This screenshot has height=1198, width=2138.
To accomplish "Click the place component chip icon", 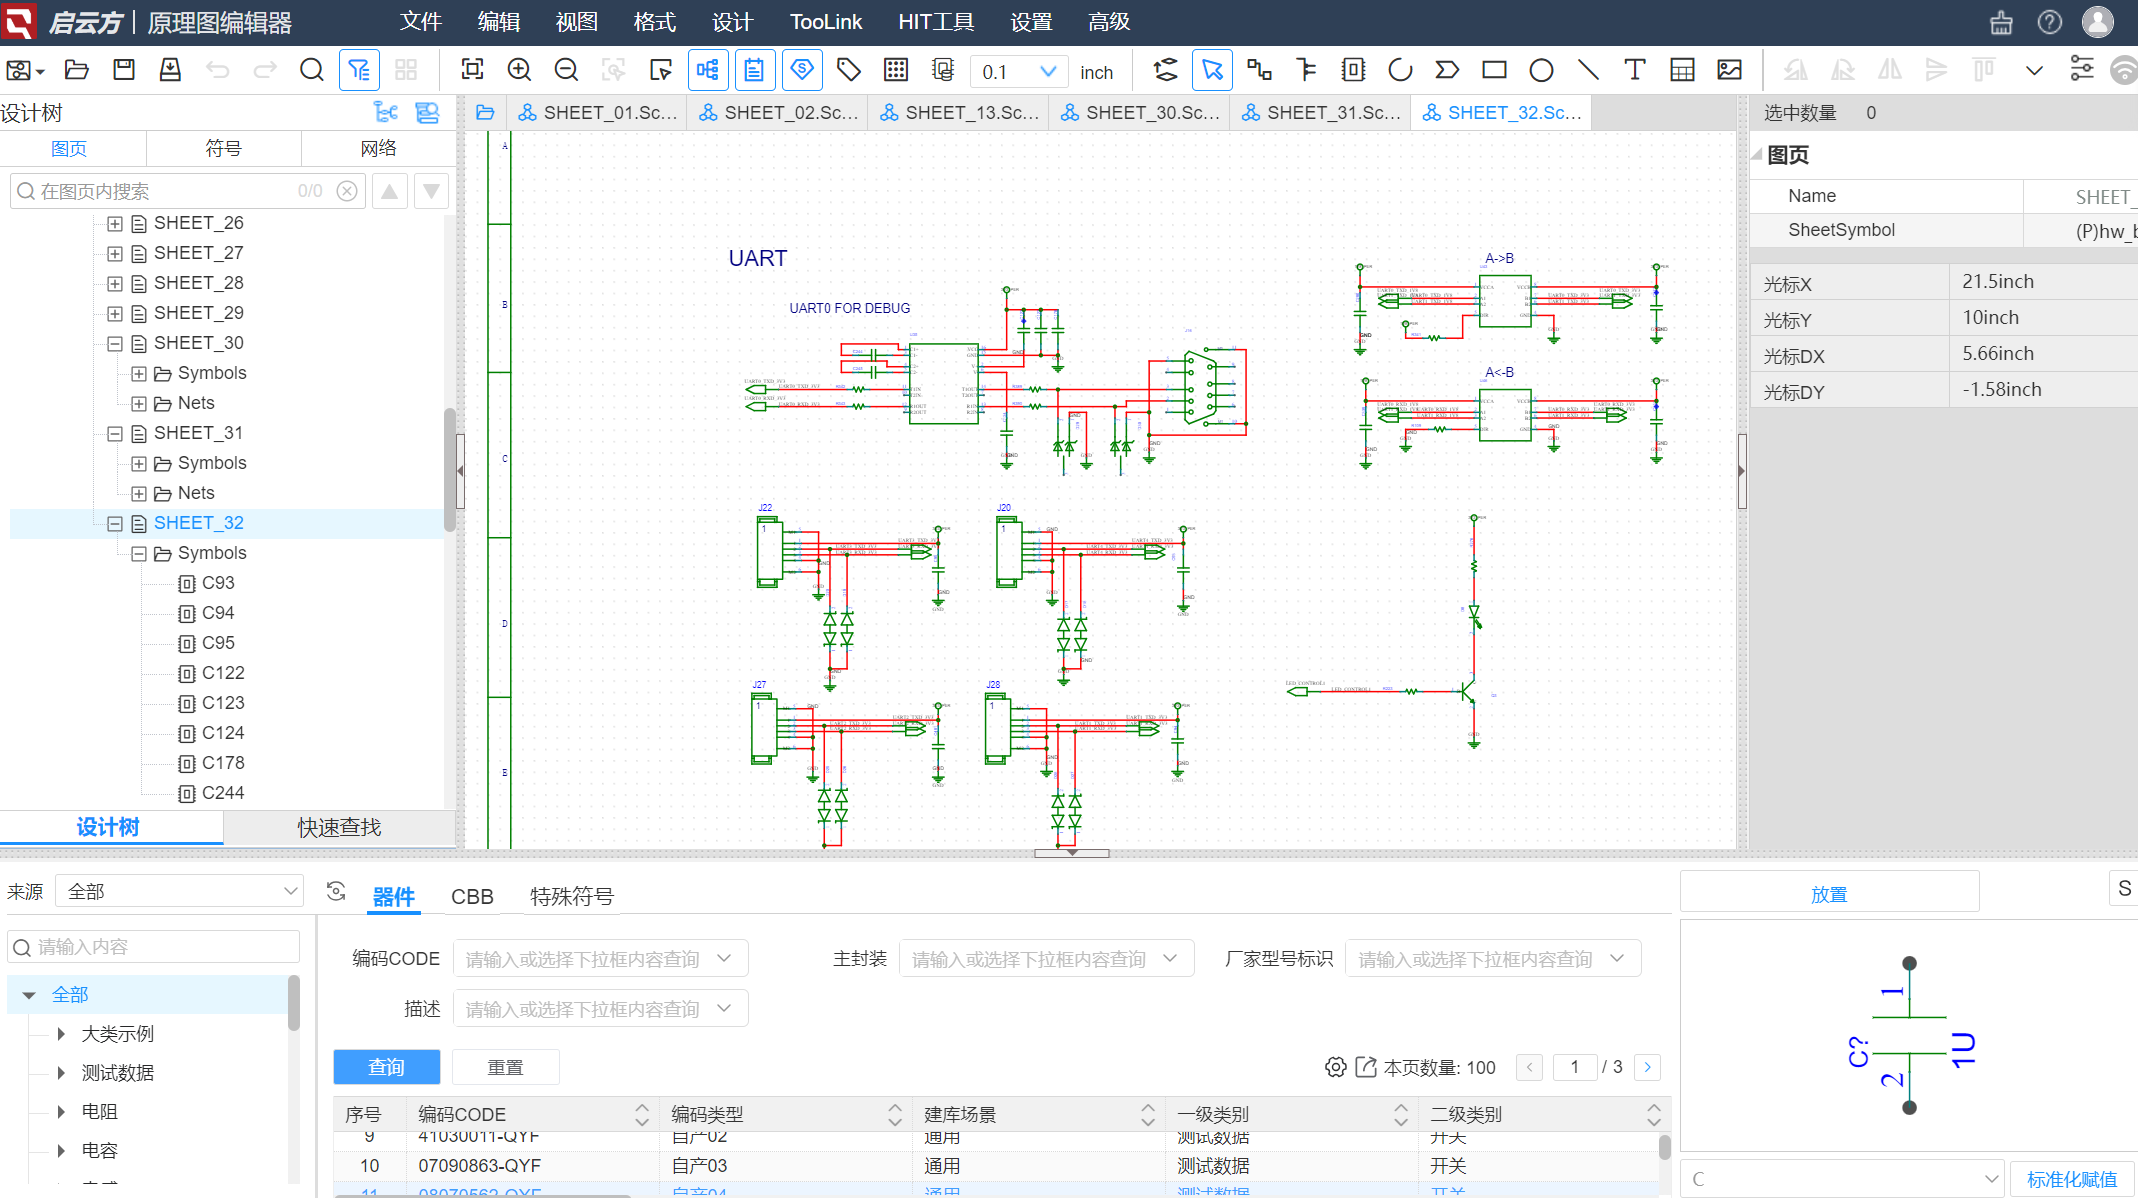I will [x=1353, y=70].
